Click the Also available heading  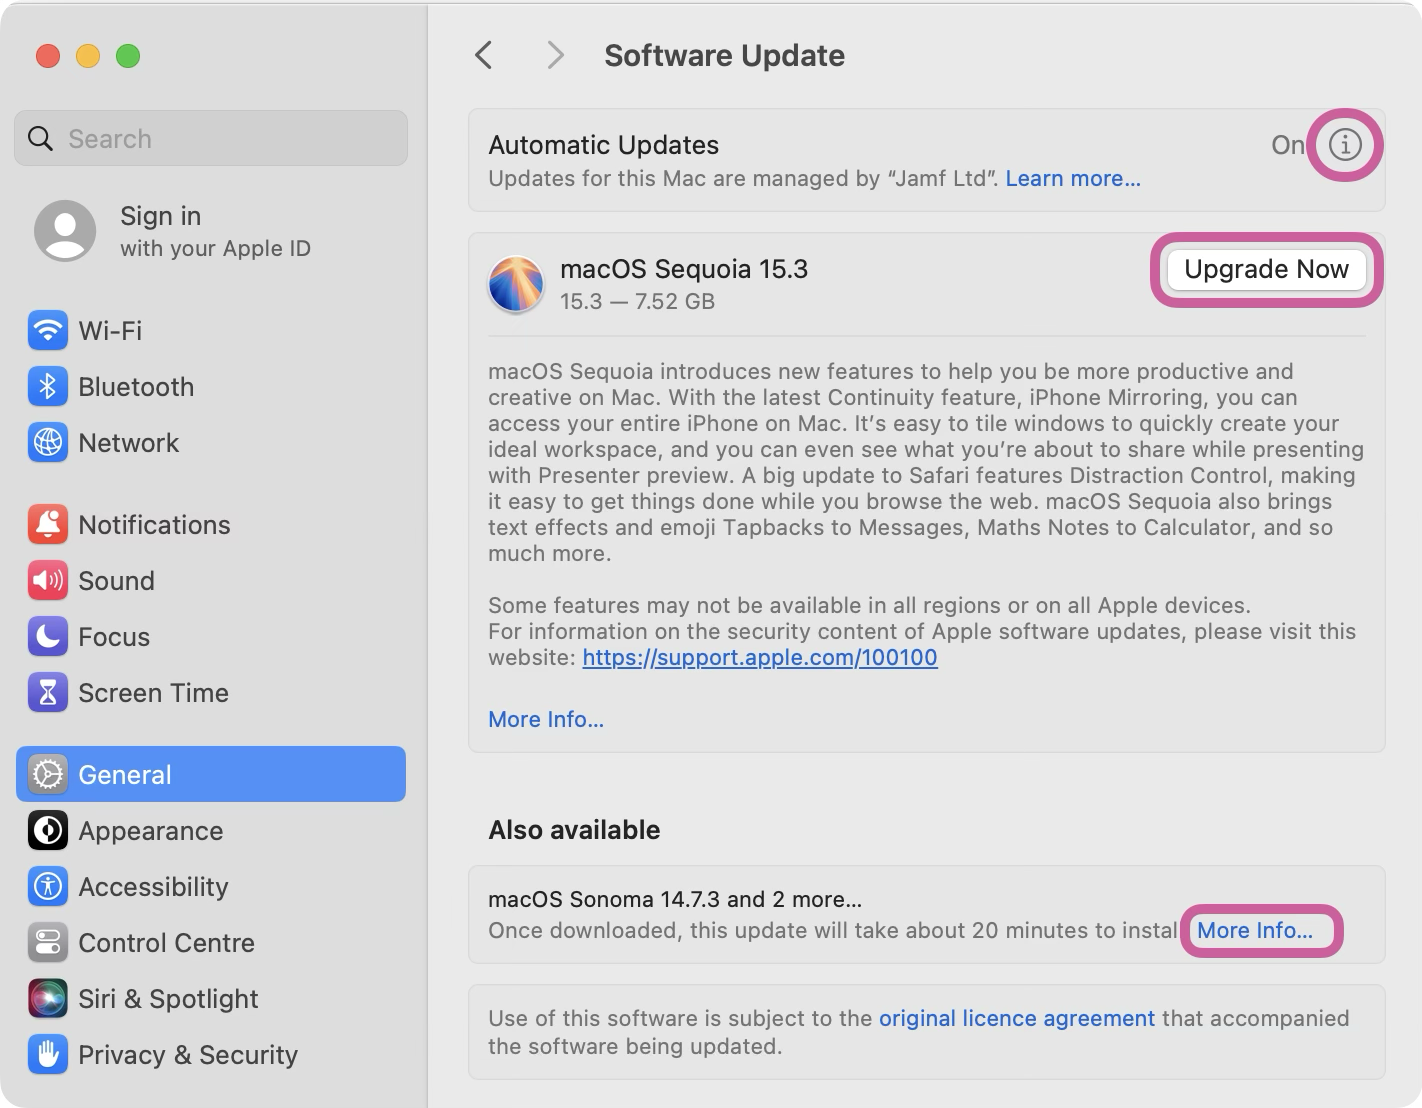point(574,830)
